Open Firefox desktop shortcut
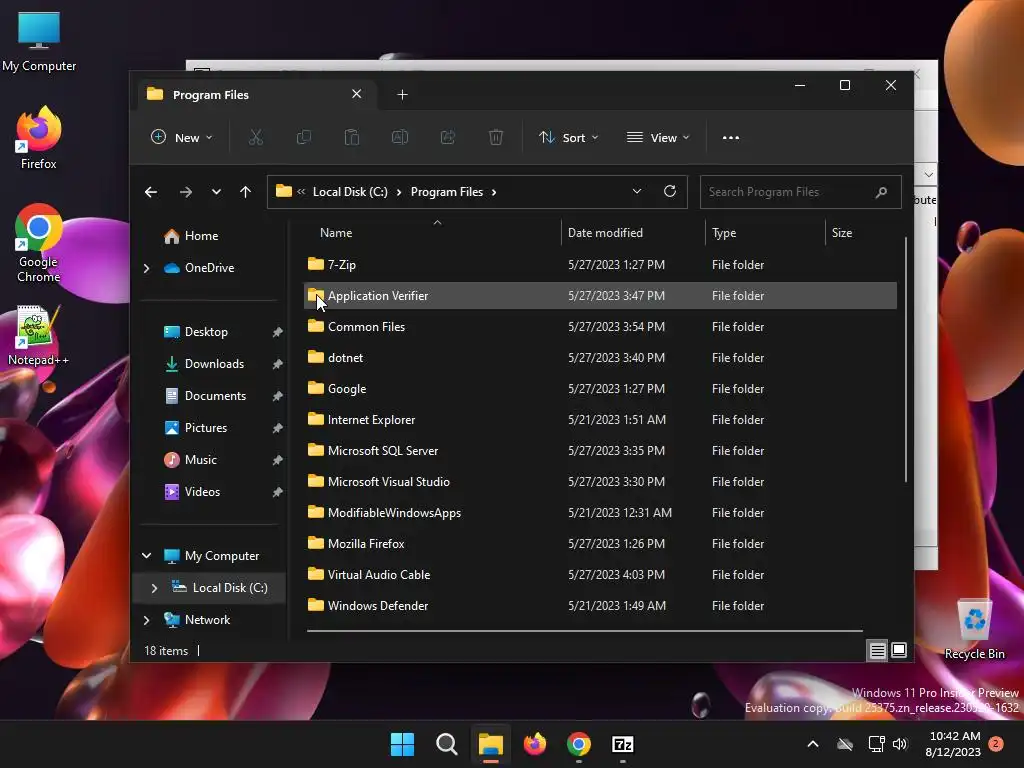Viewport: 1024px width, 768px height. point(39,138)
